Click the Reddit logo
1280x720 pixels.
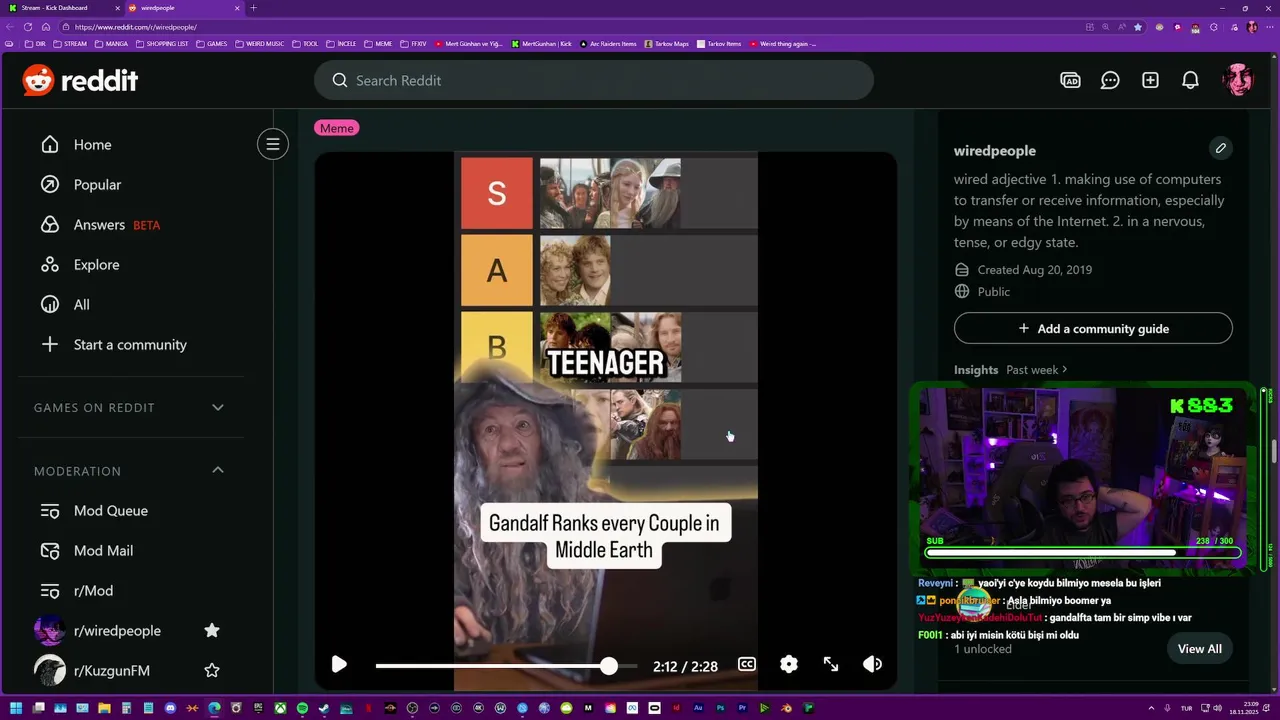(80, 80)
